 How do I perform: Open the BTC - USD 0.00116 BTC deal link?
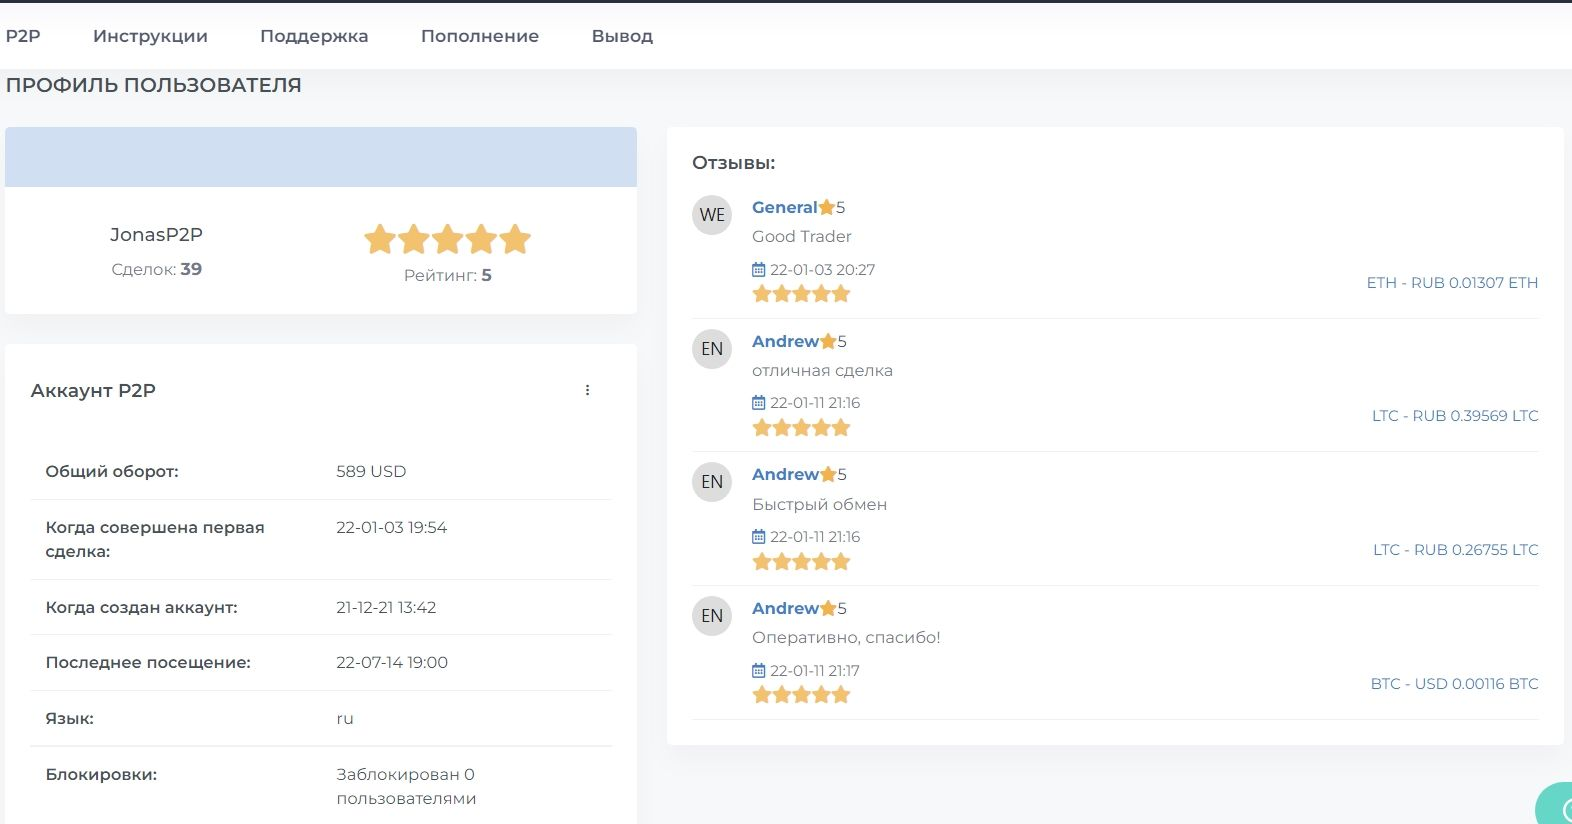coord(1454,684)
